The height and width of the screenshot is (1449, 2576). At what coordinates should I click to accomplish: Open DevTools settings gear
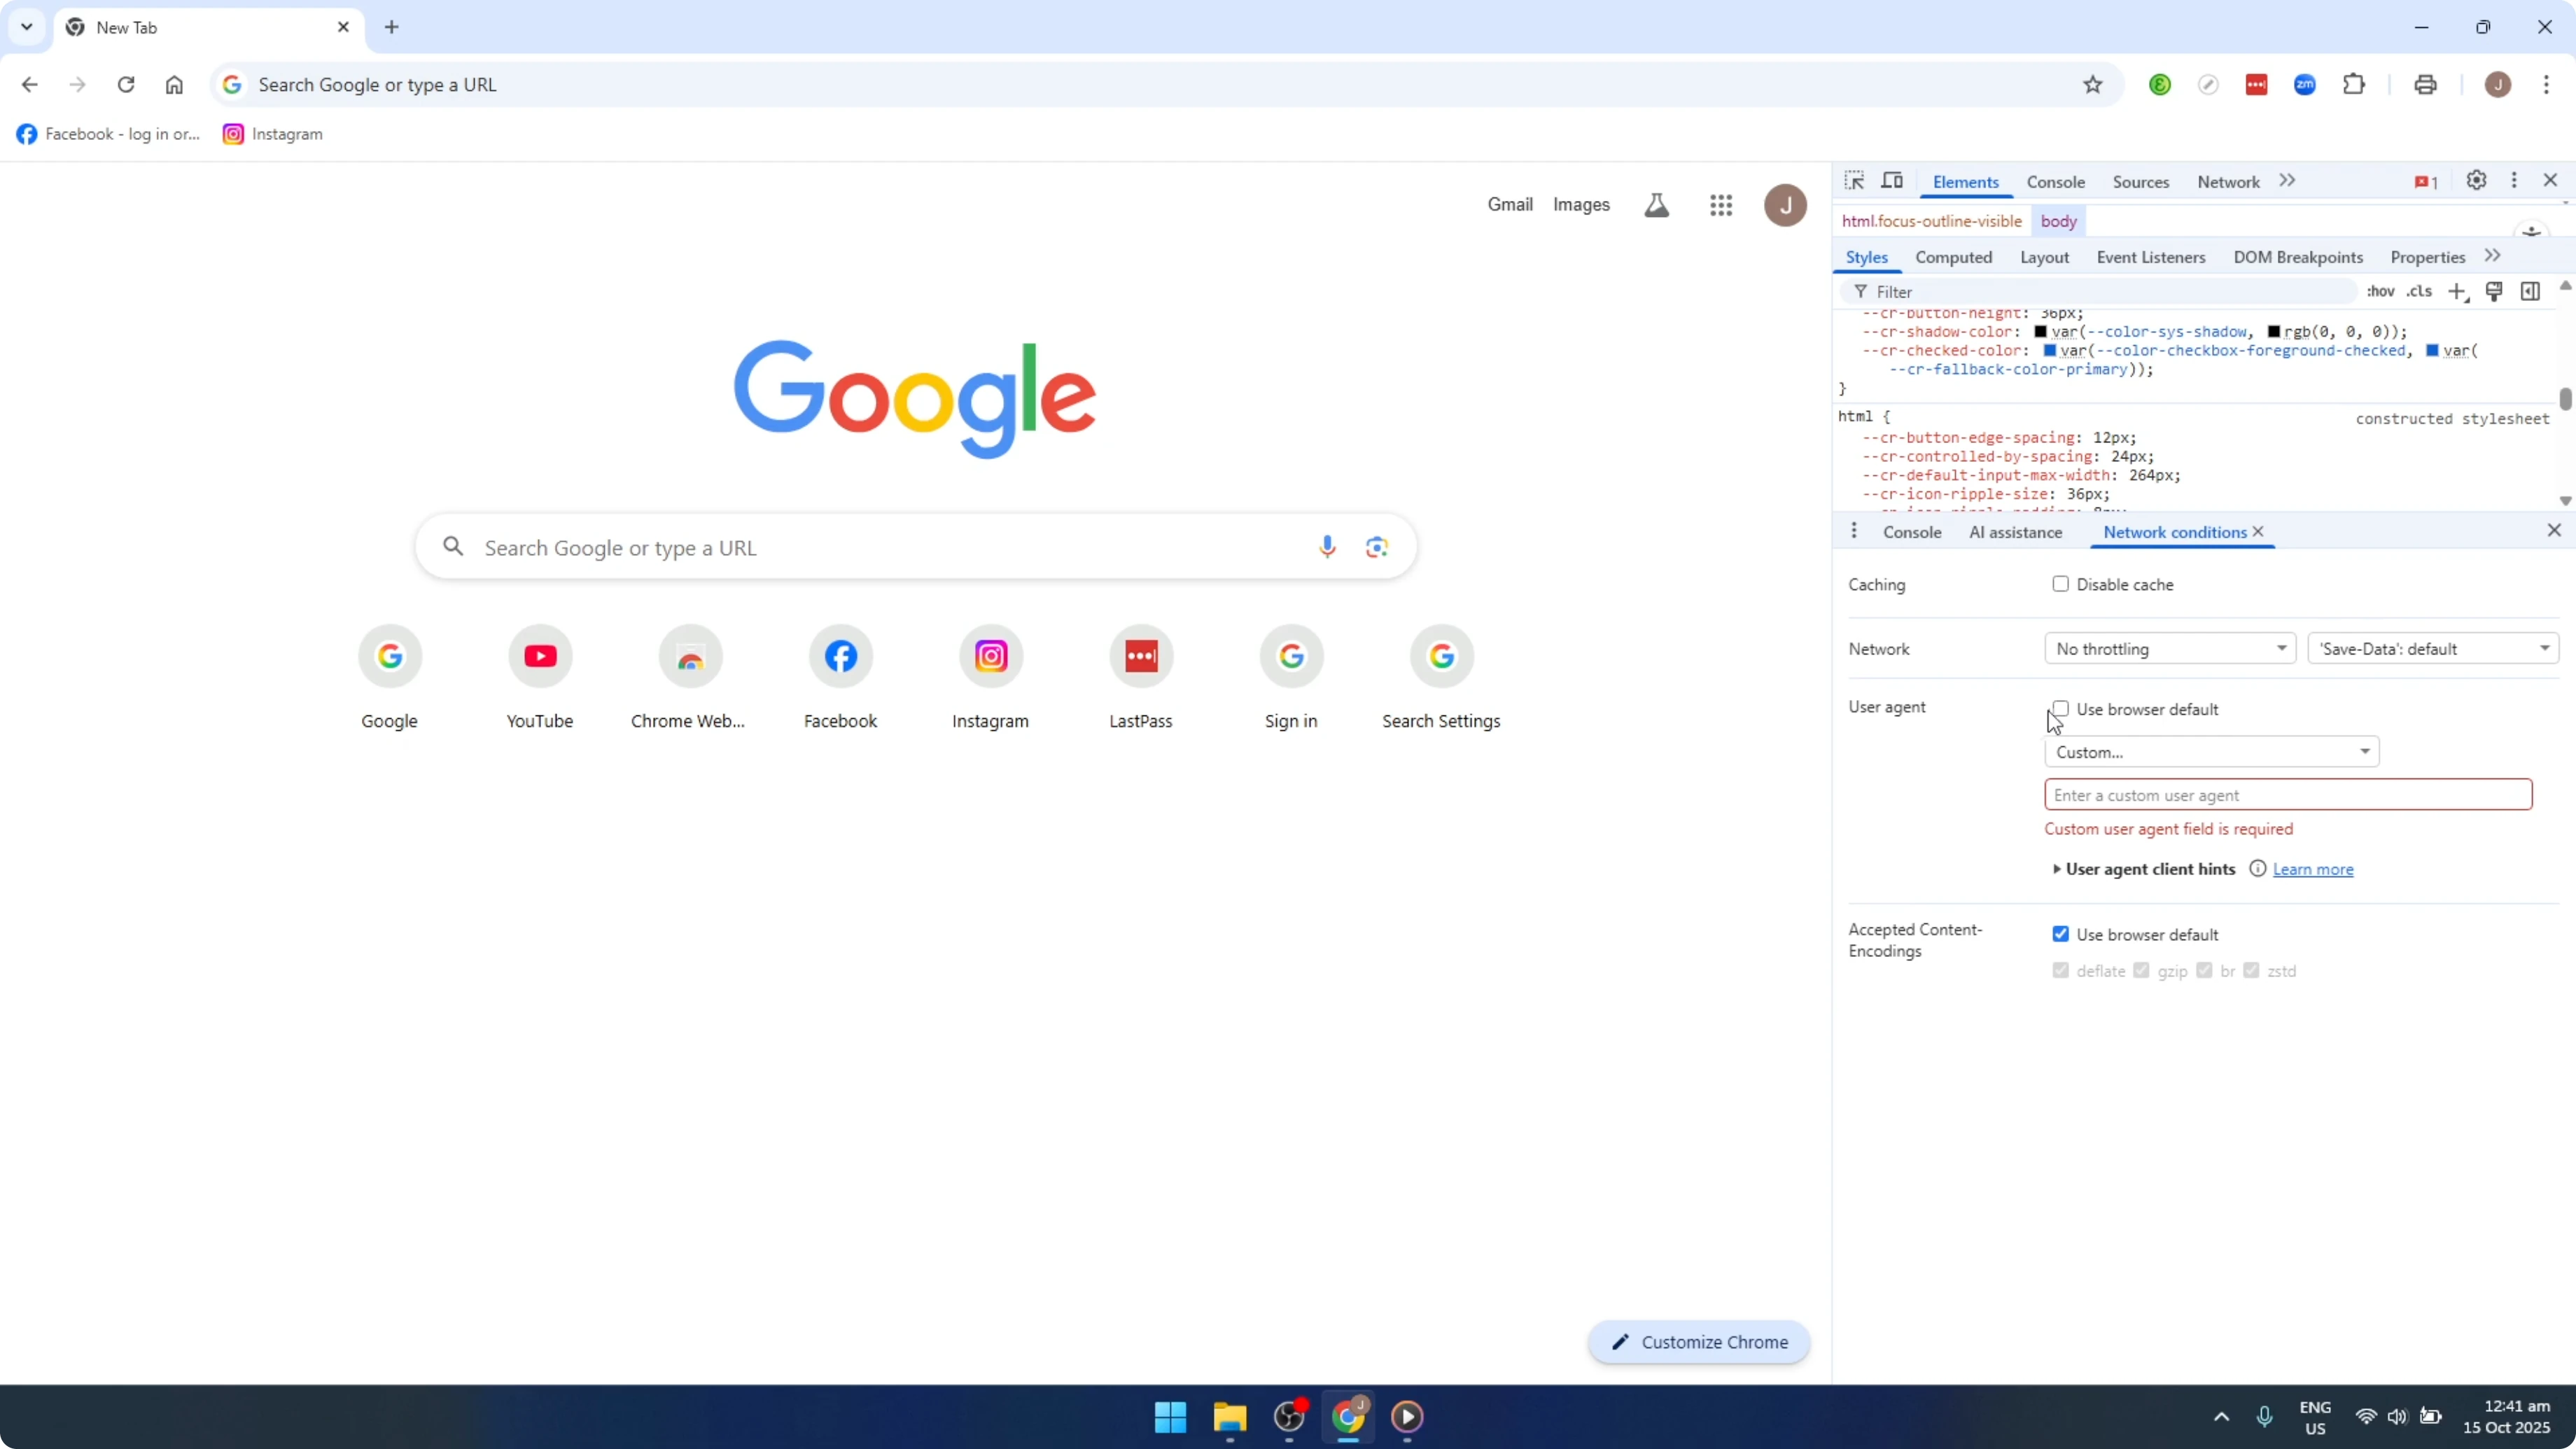tap(2476, 180)
